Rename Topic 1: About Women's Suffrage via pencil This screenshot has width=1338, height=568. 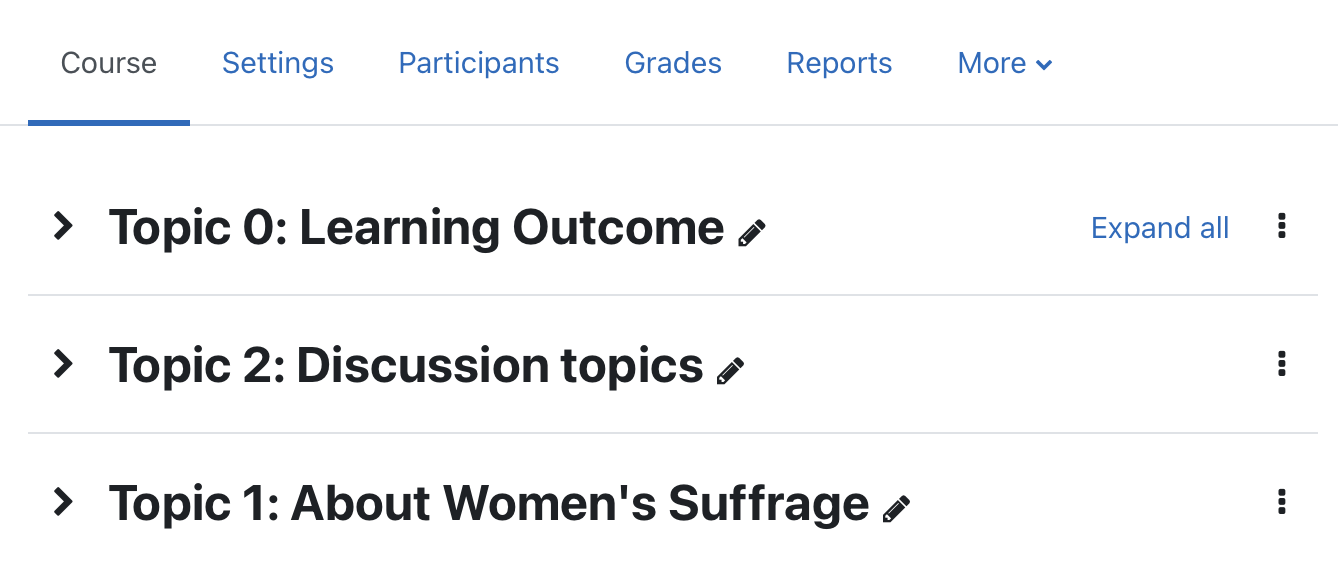(x=897, y=508)
